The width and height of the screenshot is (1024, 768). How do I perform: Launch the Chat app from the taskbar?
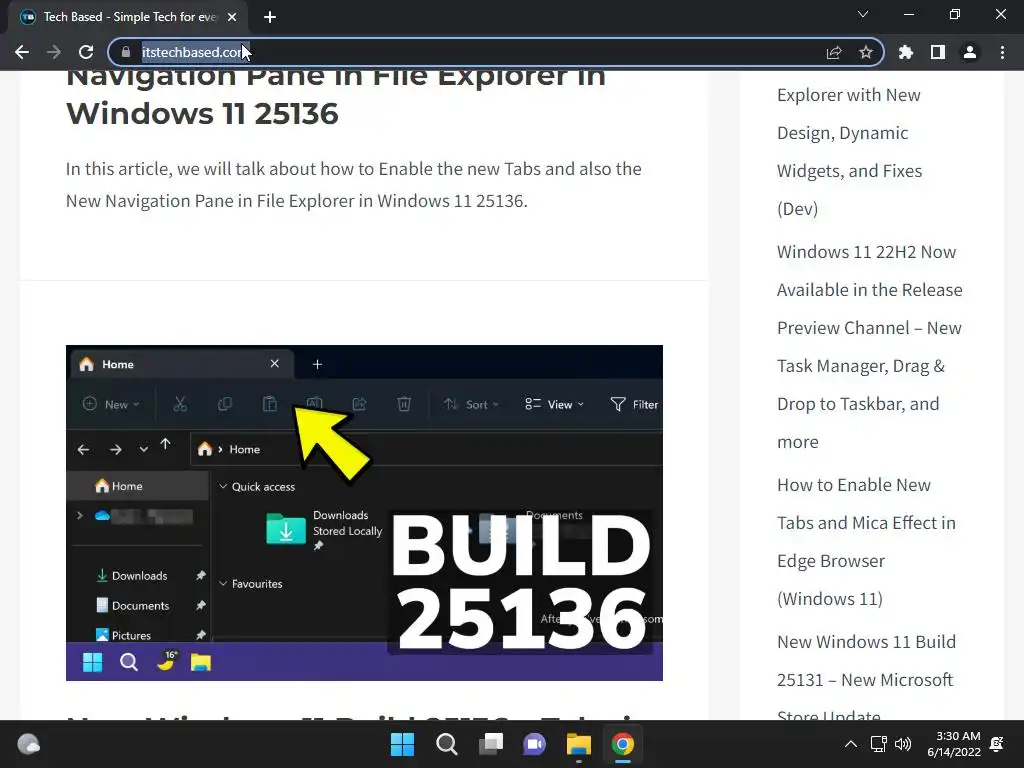pos(534,744)
